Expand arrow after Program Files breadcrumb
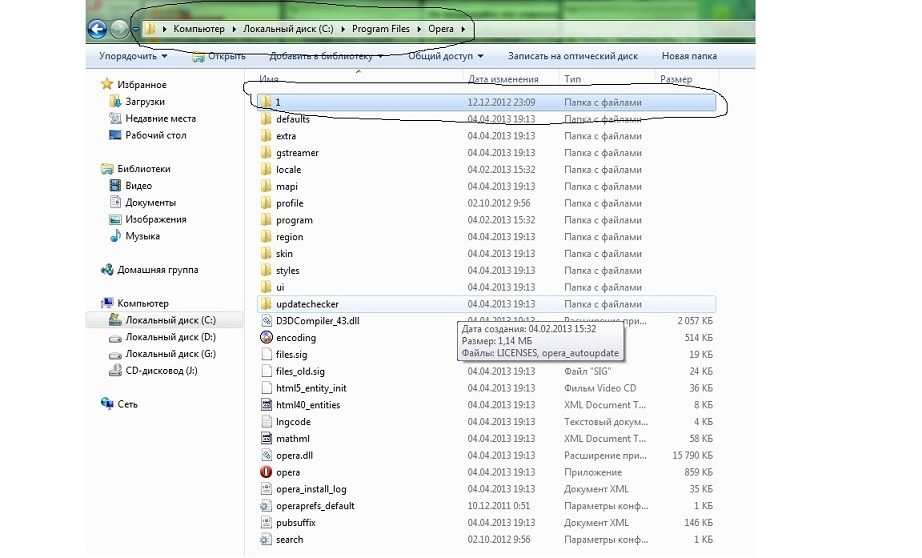922x558 pixels. (419, 29)
